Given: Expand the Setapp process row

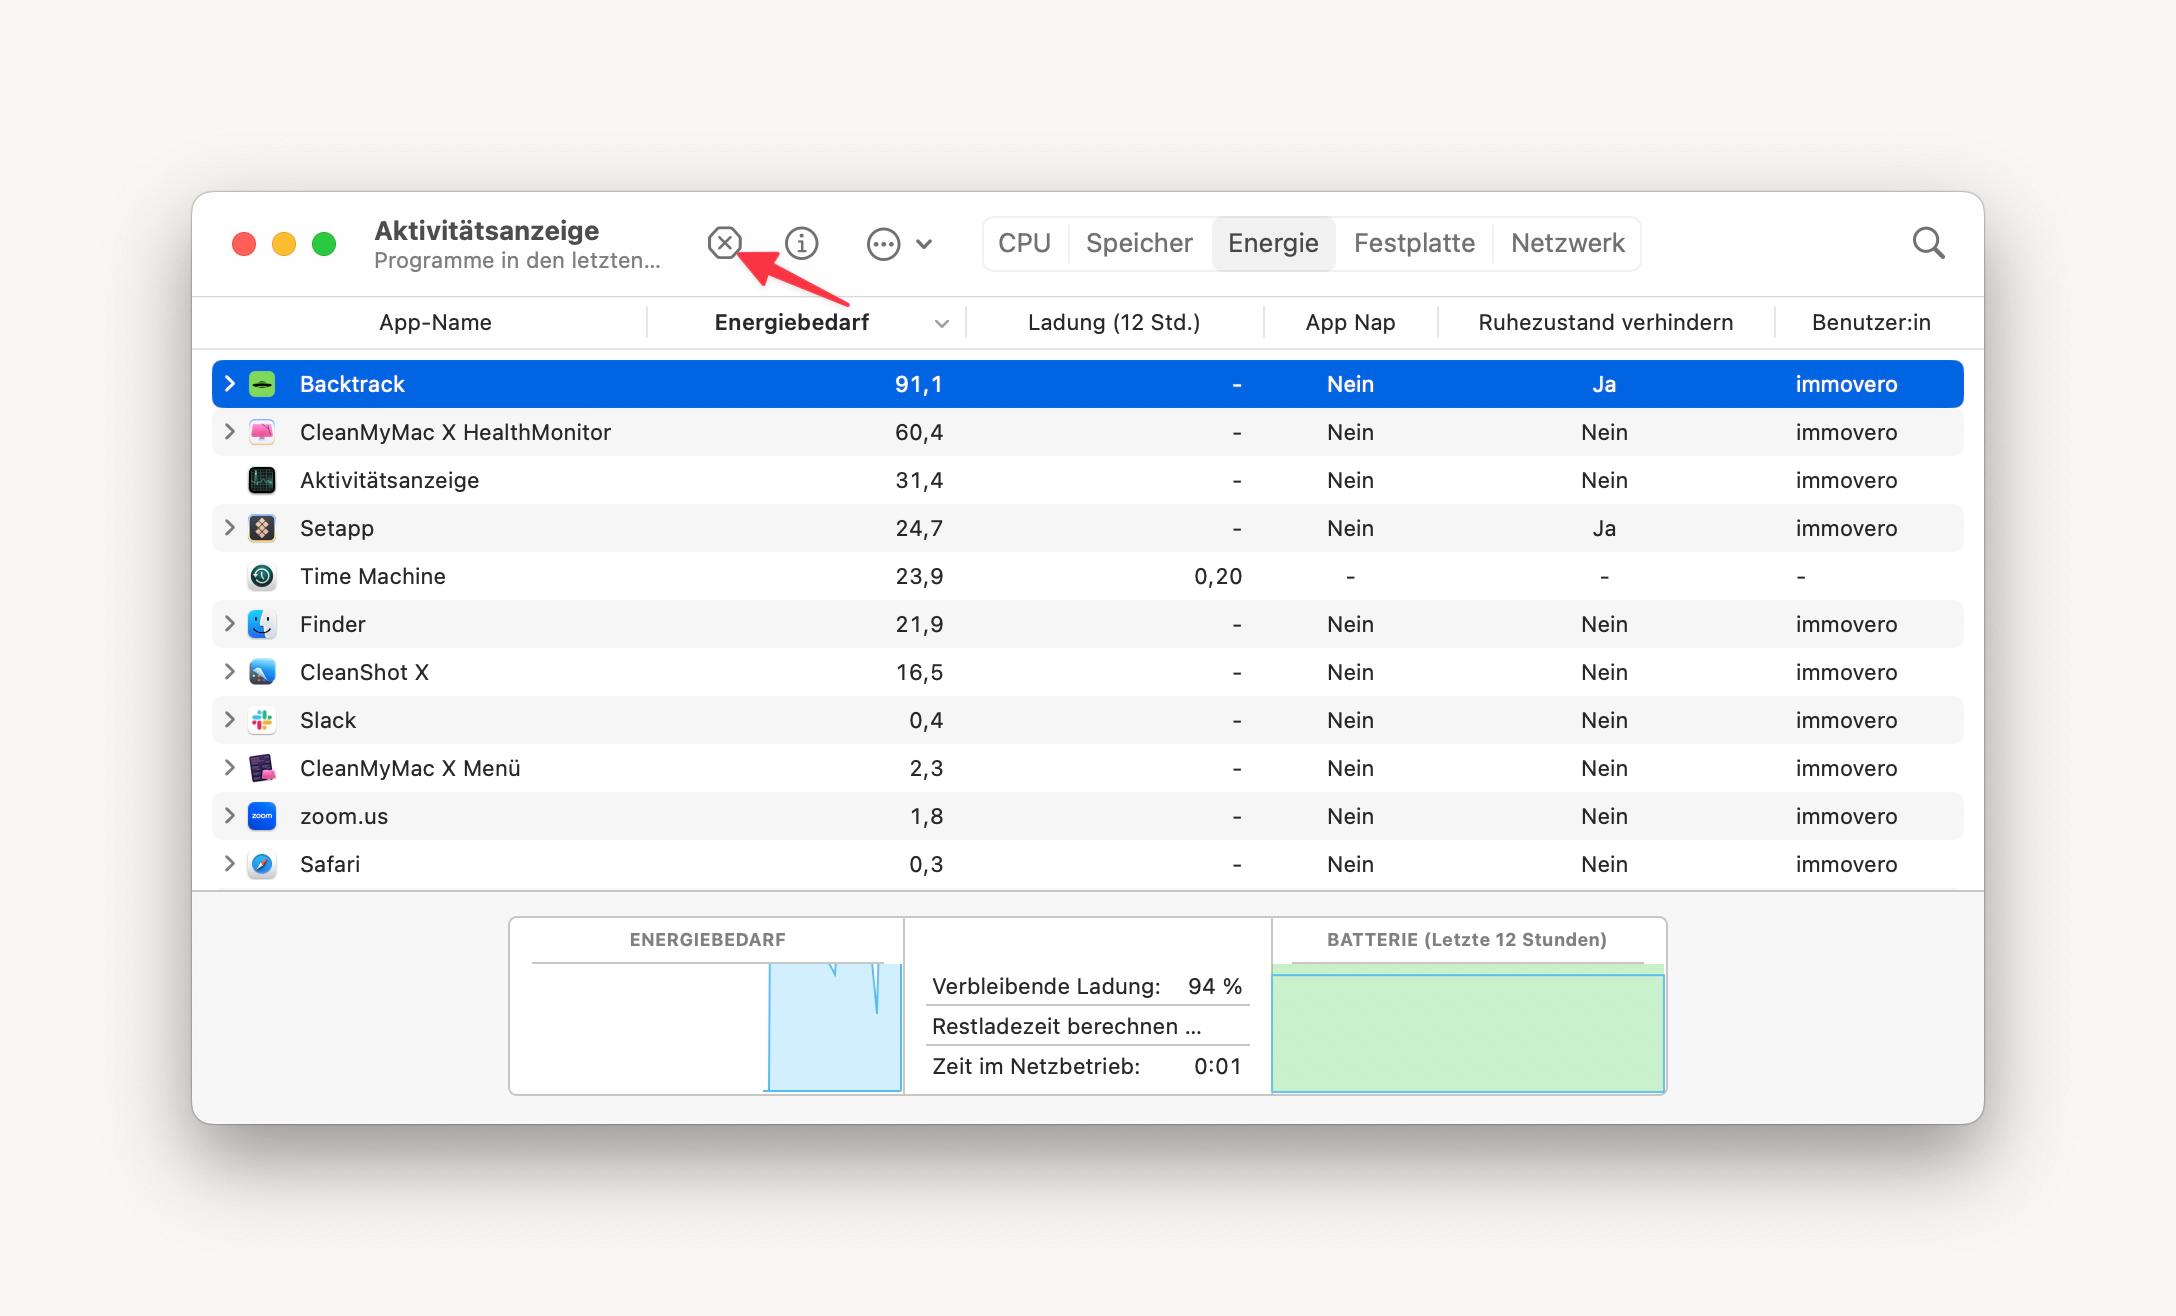Looking at the screenshot, I should (230, 528).
